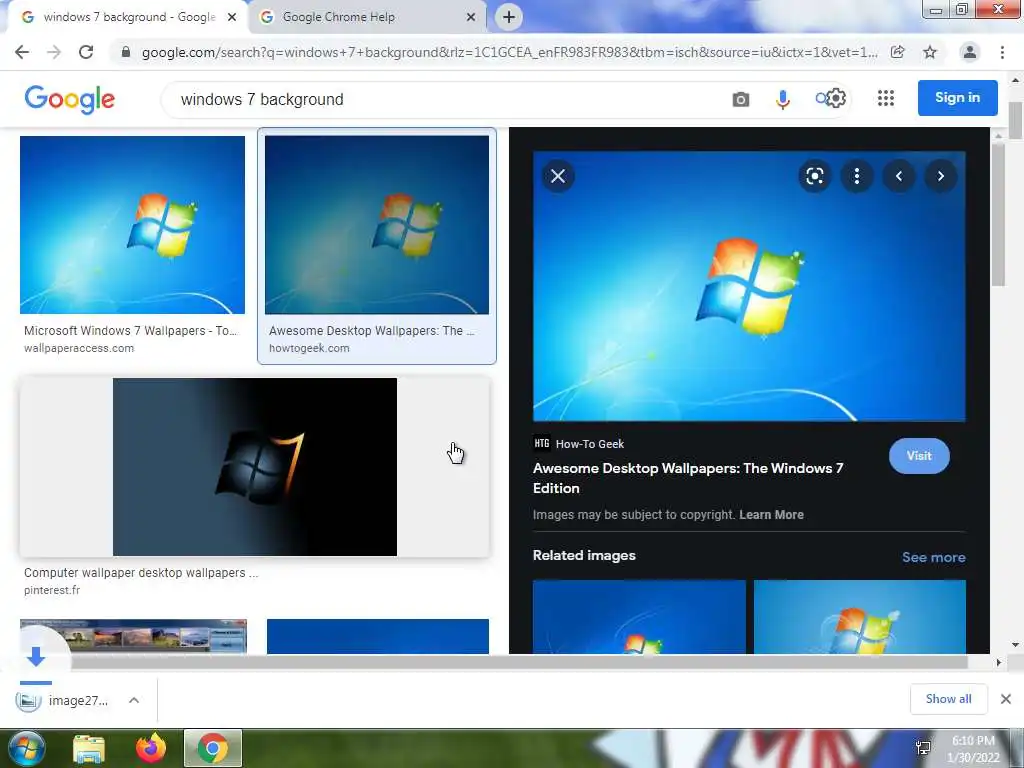
Task: Open the Google apps grid
Action: pos(886,98)
